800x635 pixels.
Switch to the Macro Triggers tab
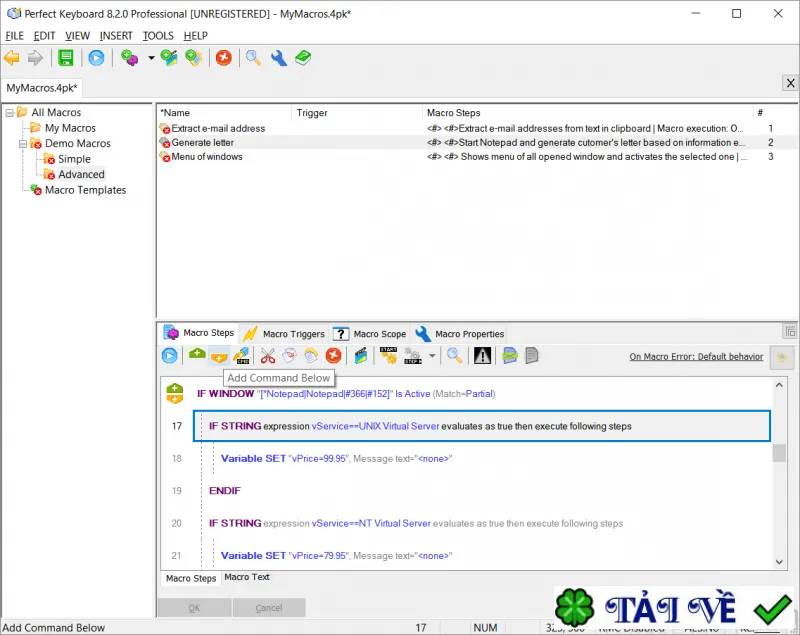point(286,334)
